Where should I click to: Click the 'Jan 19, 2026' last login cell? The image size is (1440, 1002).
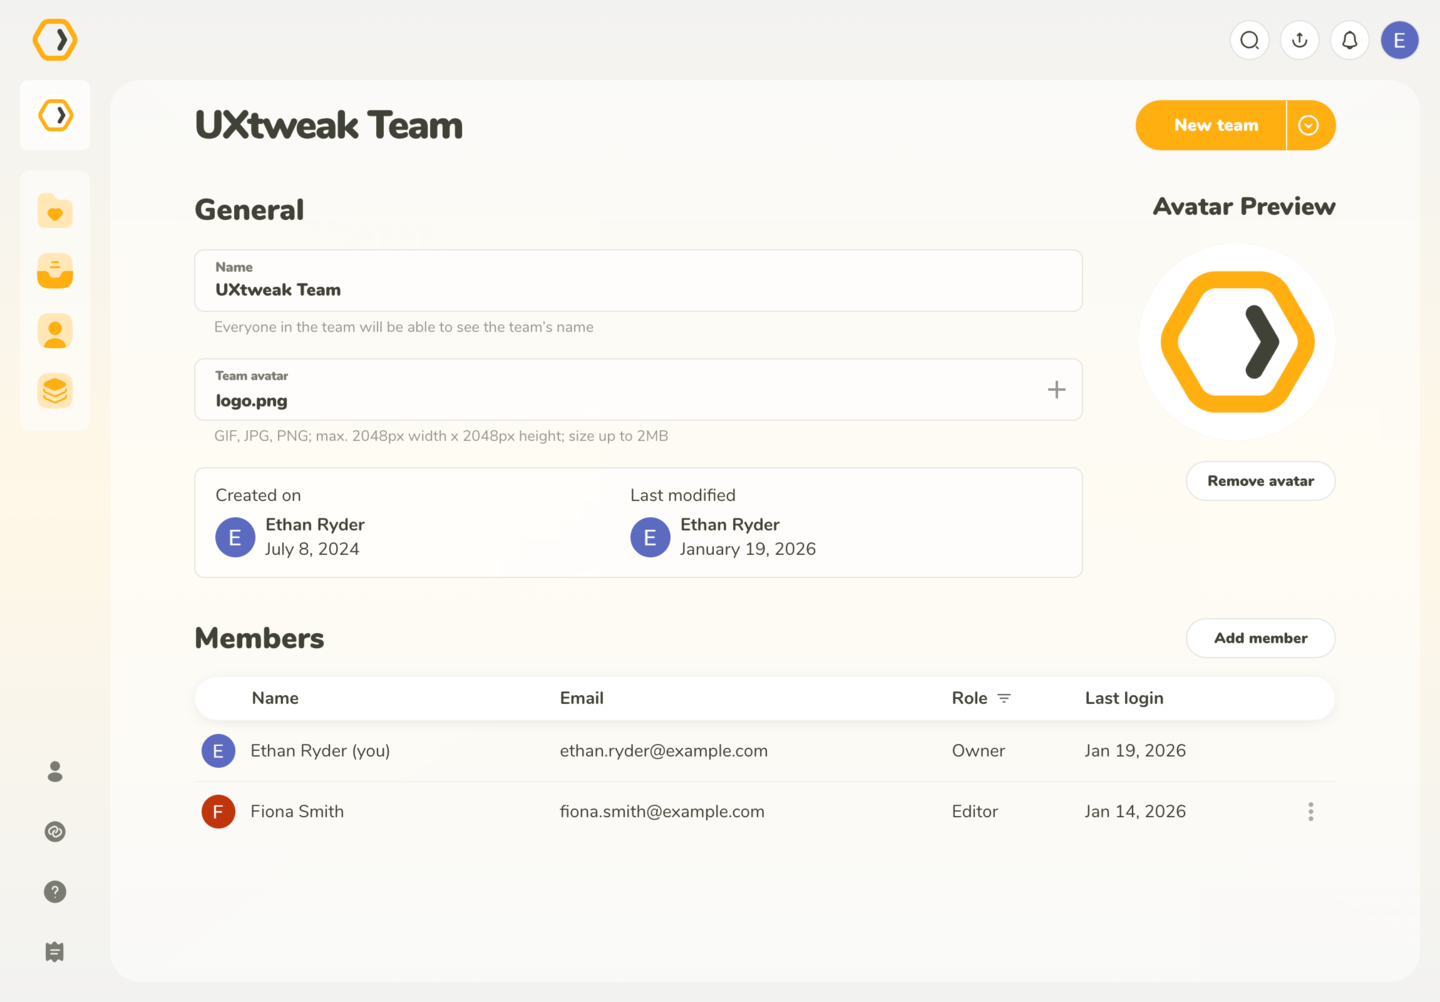point(1135,751)
